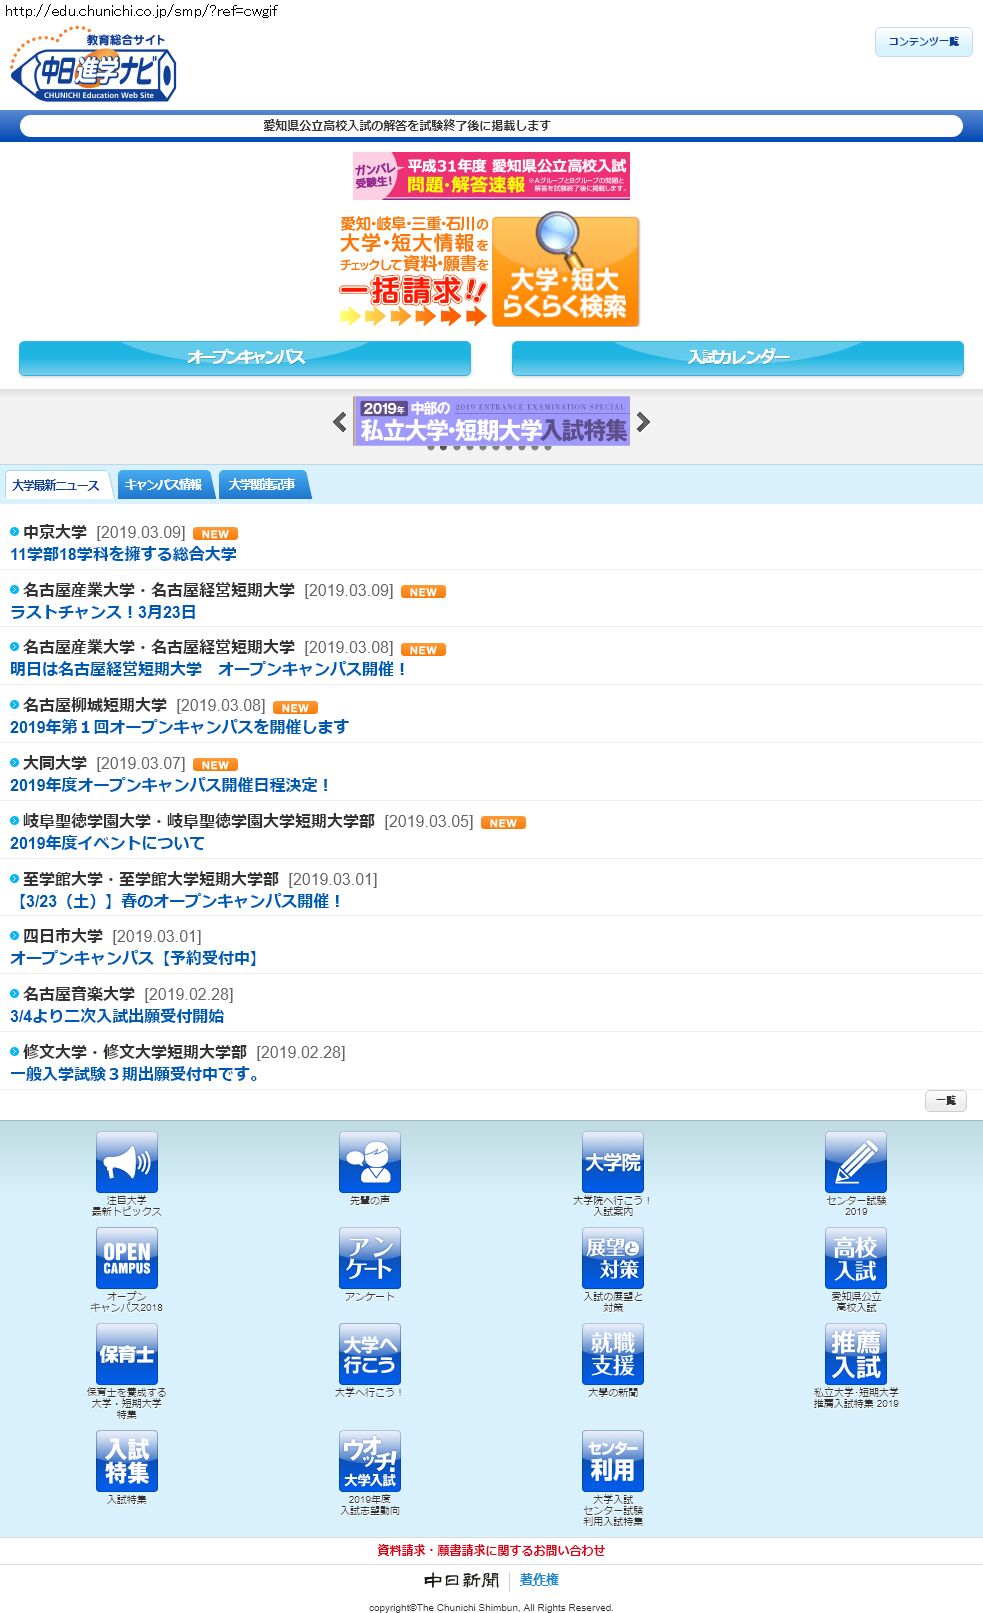983x1613 pixels.
Task: Click the オープンキャンパス button
Action: click(245, 358)
